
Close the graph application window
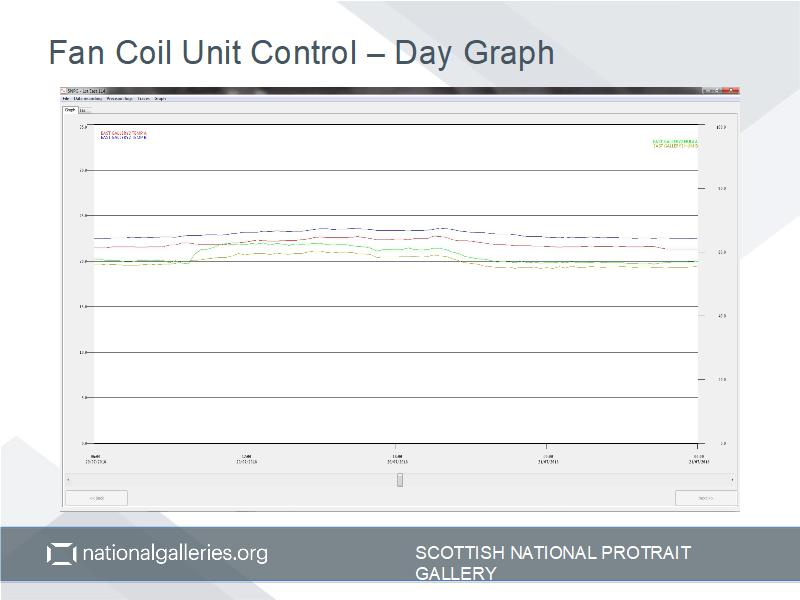click(x=733, y=91)
